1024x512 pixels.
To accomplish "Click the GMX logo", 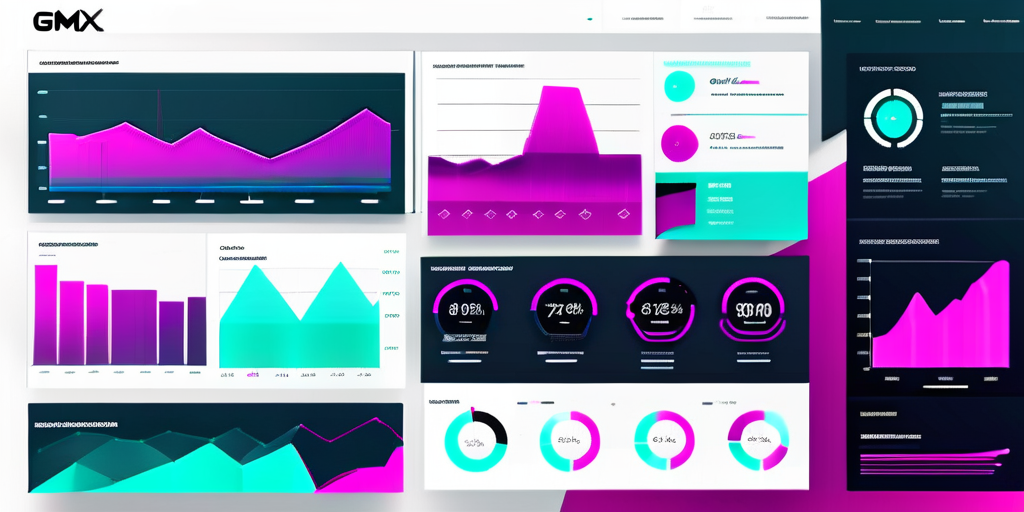I will (x=68, y=21).
